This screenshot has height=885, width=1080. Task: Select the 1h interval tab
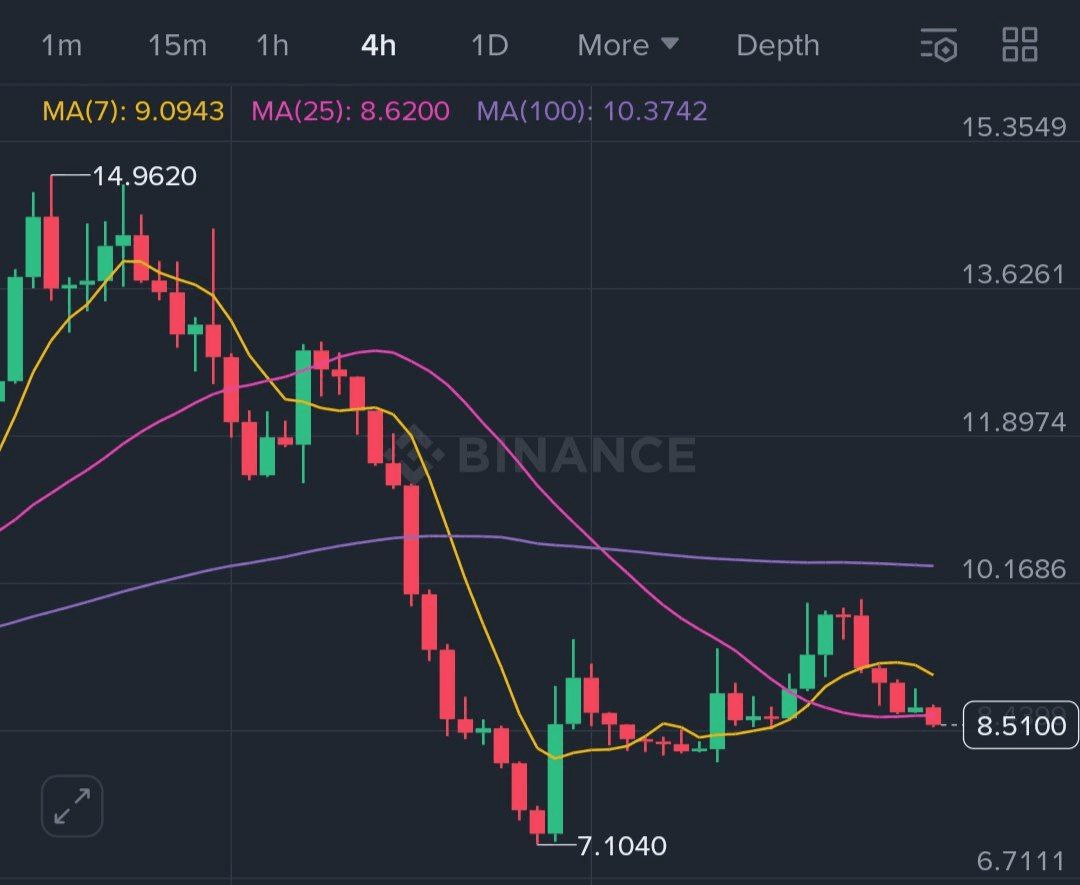point(273,46)
